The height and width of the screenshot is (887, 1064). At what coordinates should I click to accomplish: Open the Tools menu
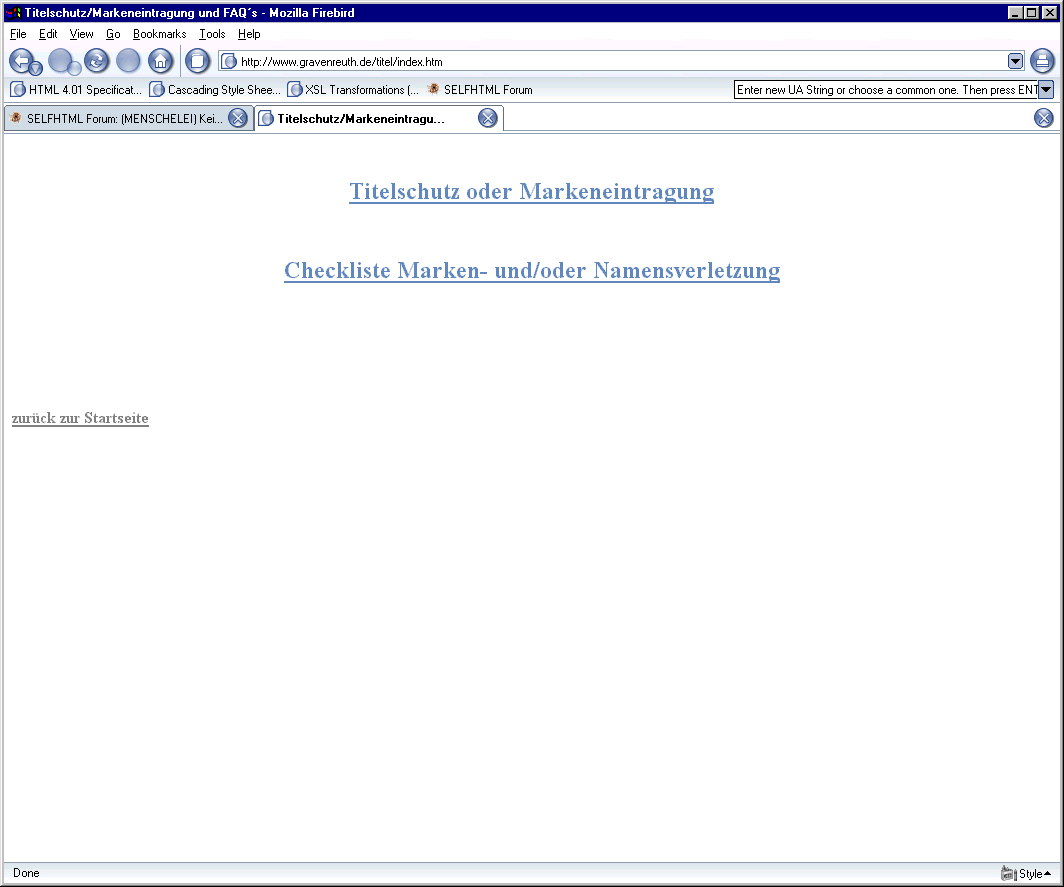point(212,34)
